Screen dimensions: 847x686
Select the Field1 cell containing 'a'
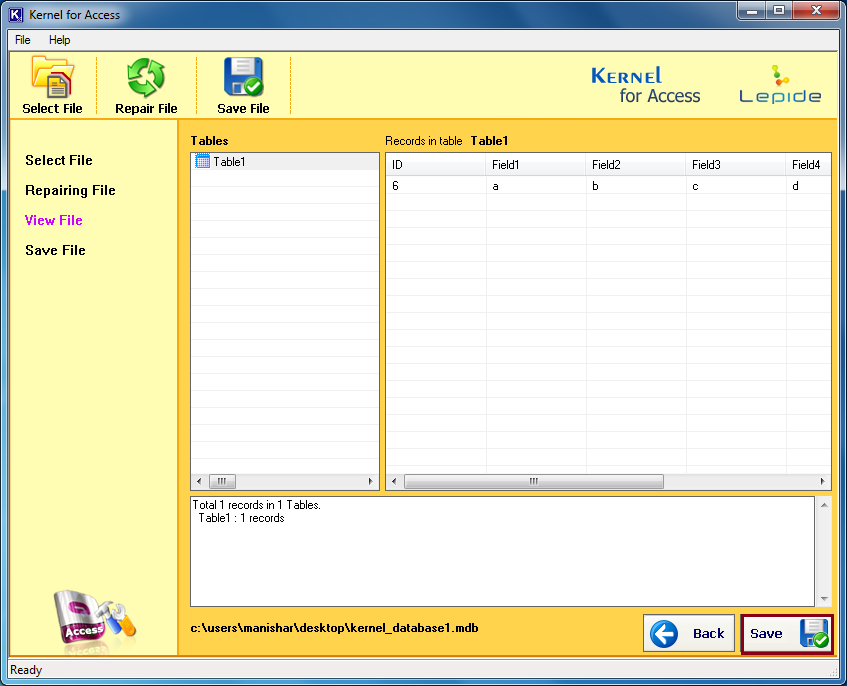coord(536,186)
